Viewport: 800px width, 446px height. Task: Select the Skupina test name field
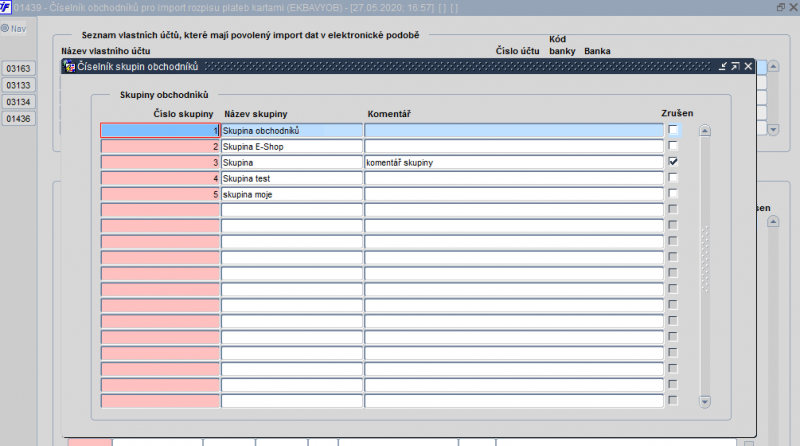[x=291, y=178]
